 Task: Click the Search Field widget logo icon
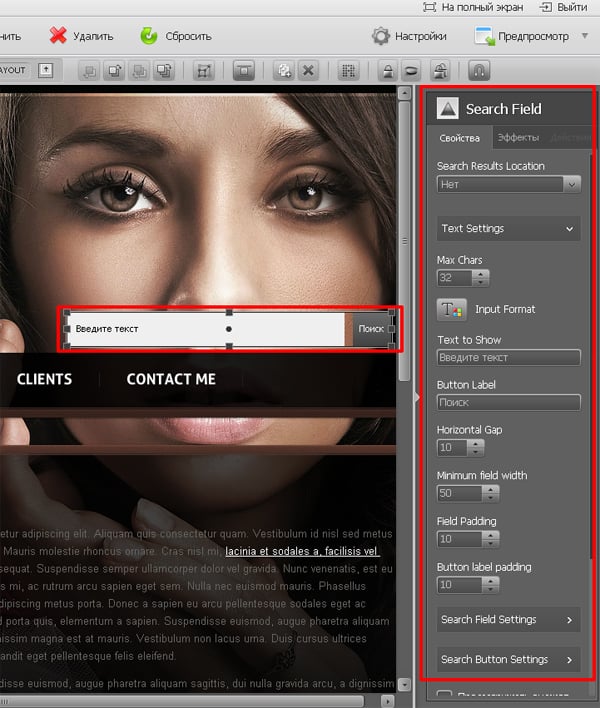click(x=449, y=109)
